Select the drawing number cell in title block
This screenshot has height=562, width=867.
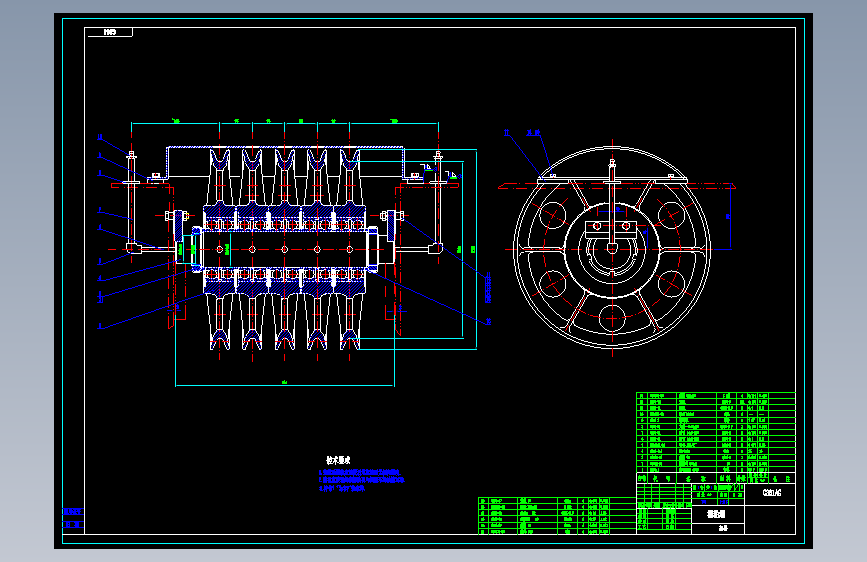pos(771,493)
